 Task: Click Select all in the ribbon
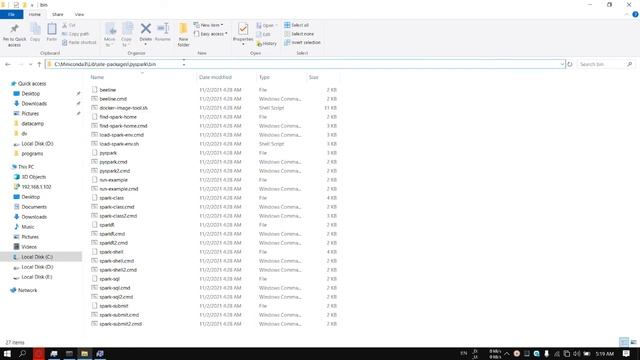296,25
